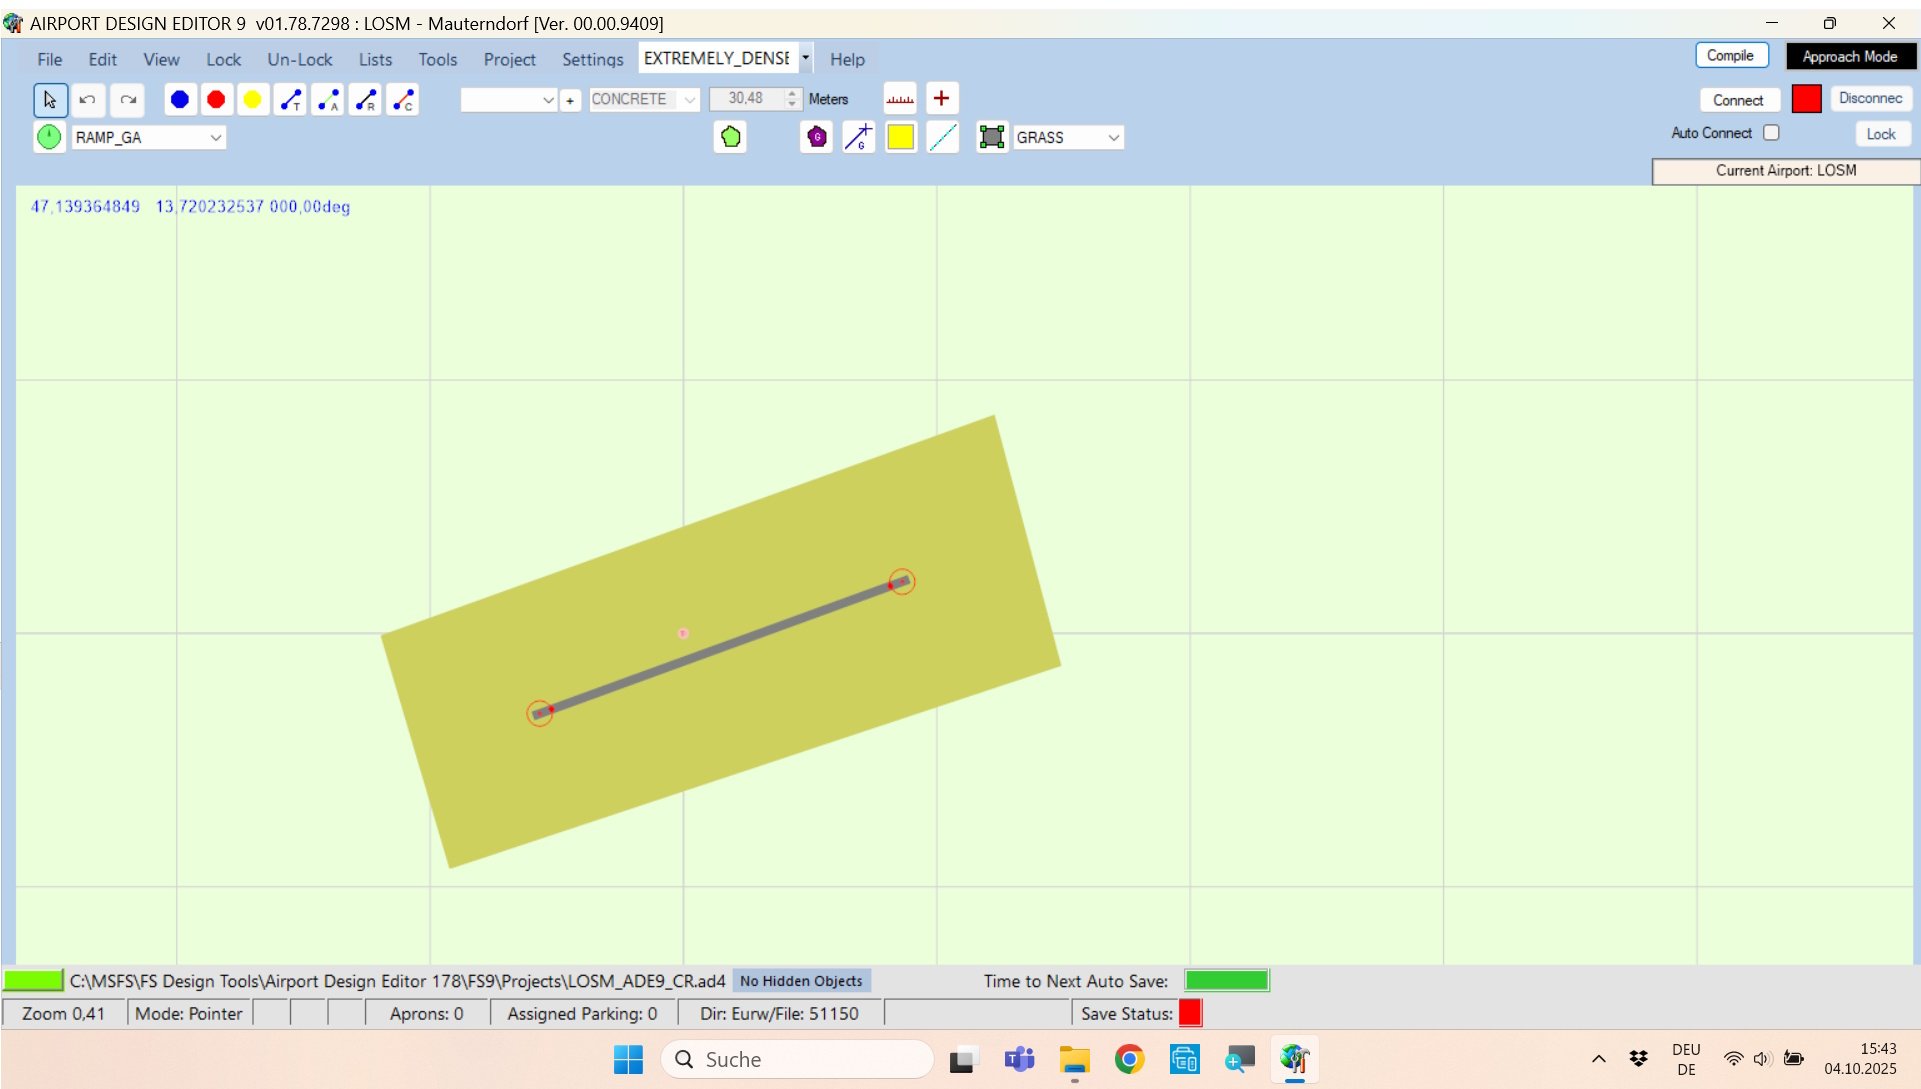Viewport: 1921px width, 1089px height.
Task: Select the yellow node tool
Action: [x=253, y=100]
